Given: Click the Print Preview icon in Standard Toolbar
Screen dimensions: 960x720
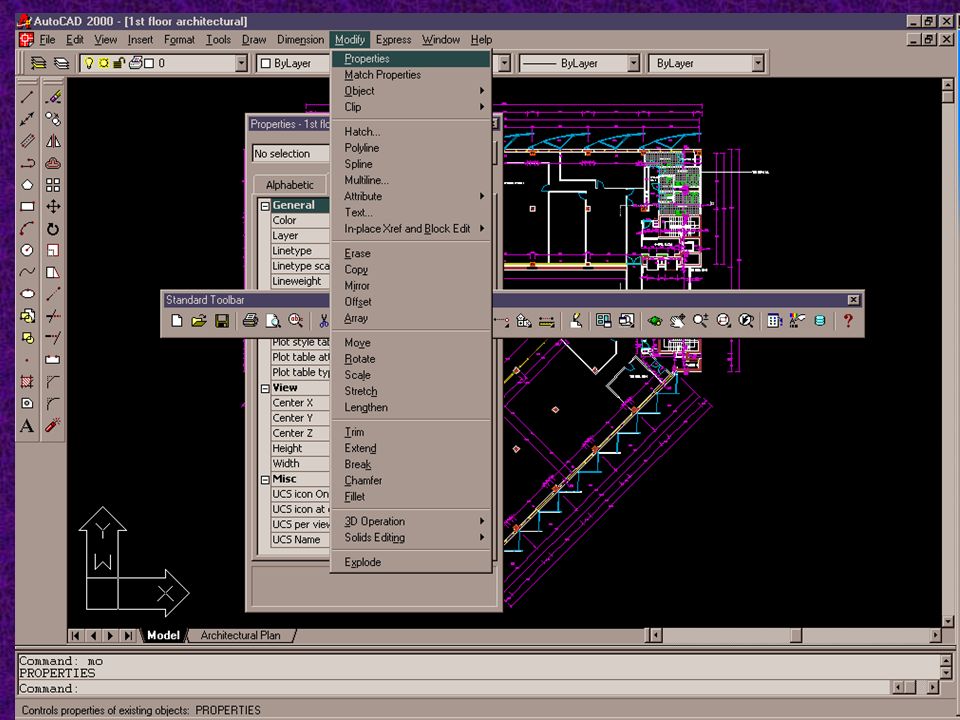Looking at the screenshot, I should (273, 320).
